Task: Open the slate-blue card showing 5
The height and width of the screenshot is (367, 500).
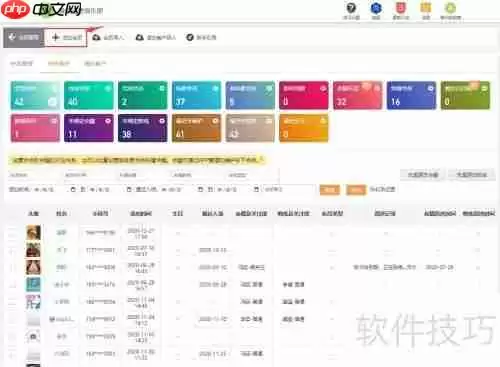Action: click(250, 95)
